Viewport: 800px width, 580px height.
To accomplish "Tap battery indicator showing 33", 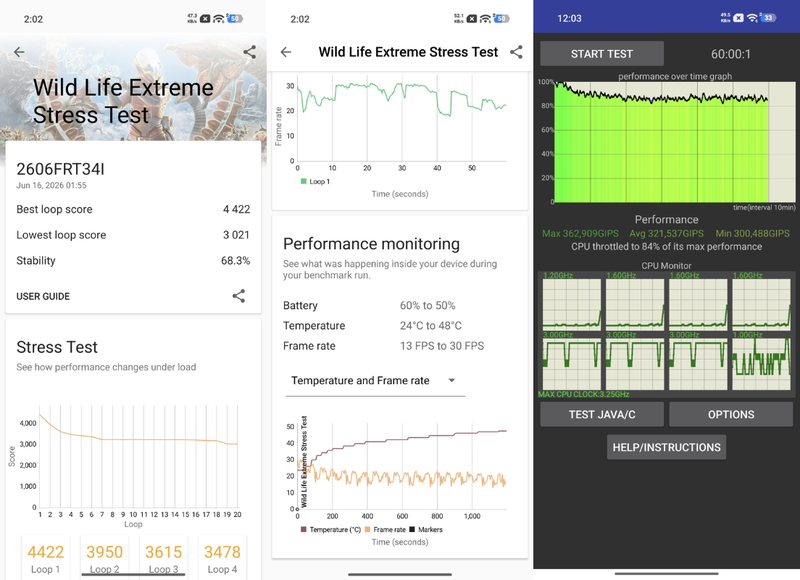I will click(x=768, y=18).
